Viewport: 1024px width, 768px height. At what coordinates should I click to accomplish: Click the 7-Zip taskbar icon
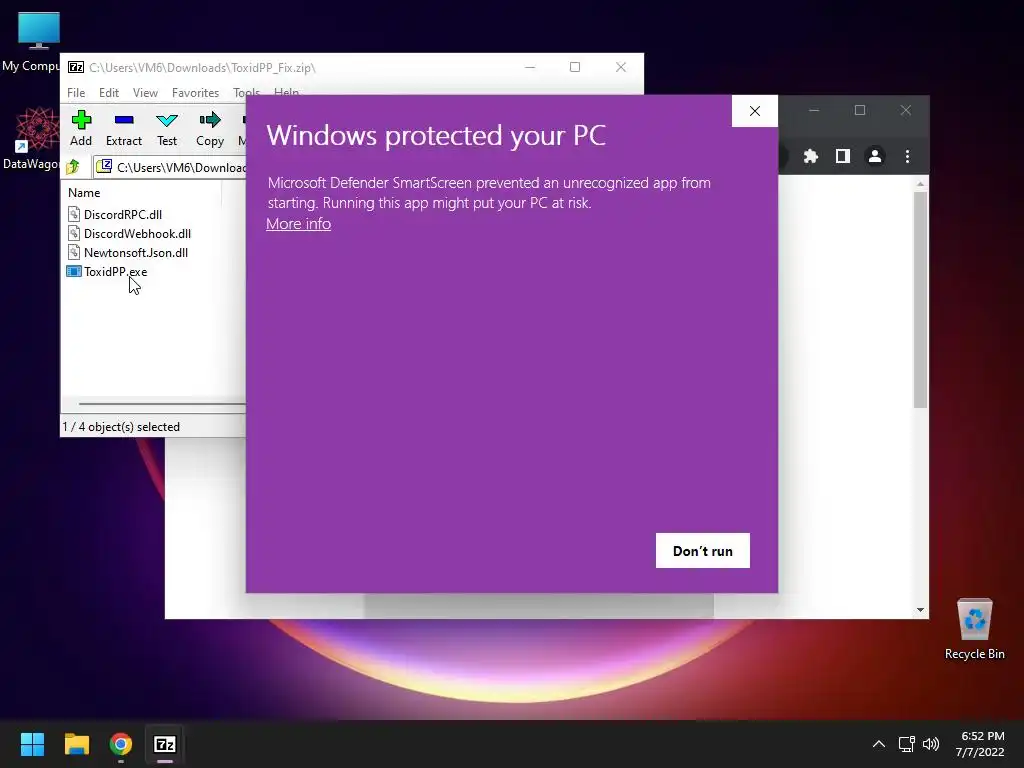click(165, 744)
